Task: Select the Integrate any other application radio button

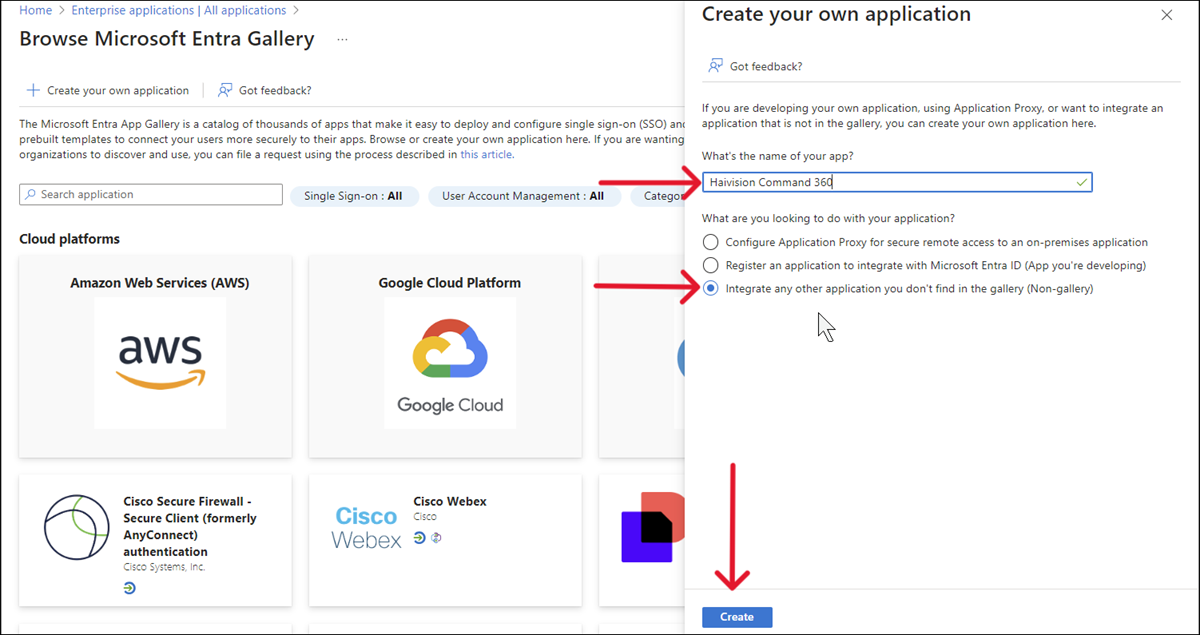Action: [x=709, y=288]
